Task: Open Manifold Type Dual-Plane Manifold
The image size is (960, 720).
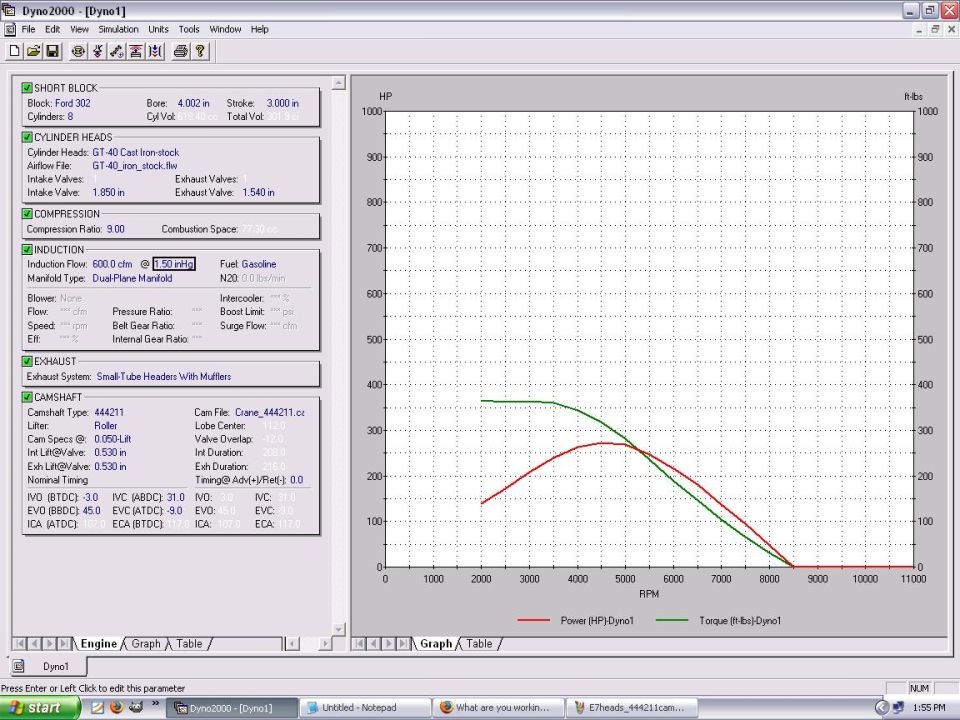Action: [x=132, y=278]
